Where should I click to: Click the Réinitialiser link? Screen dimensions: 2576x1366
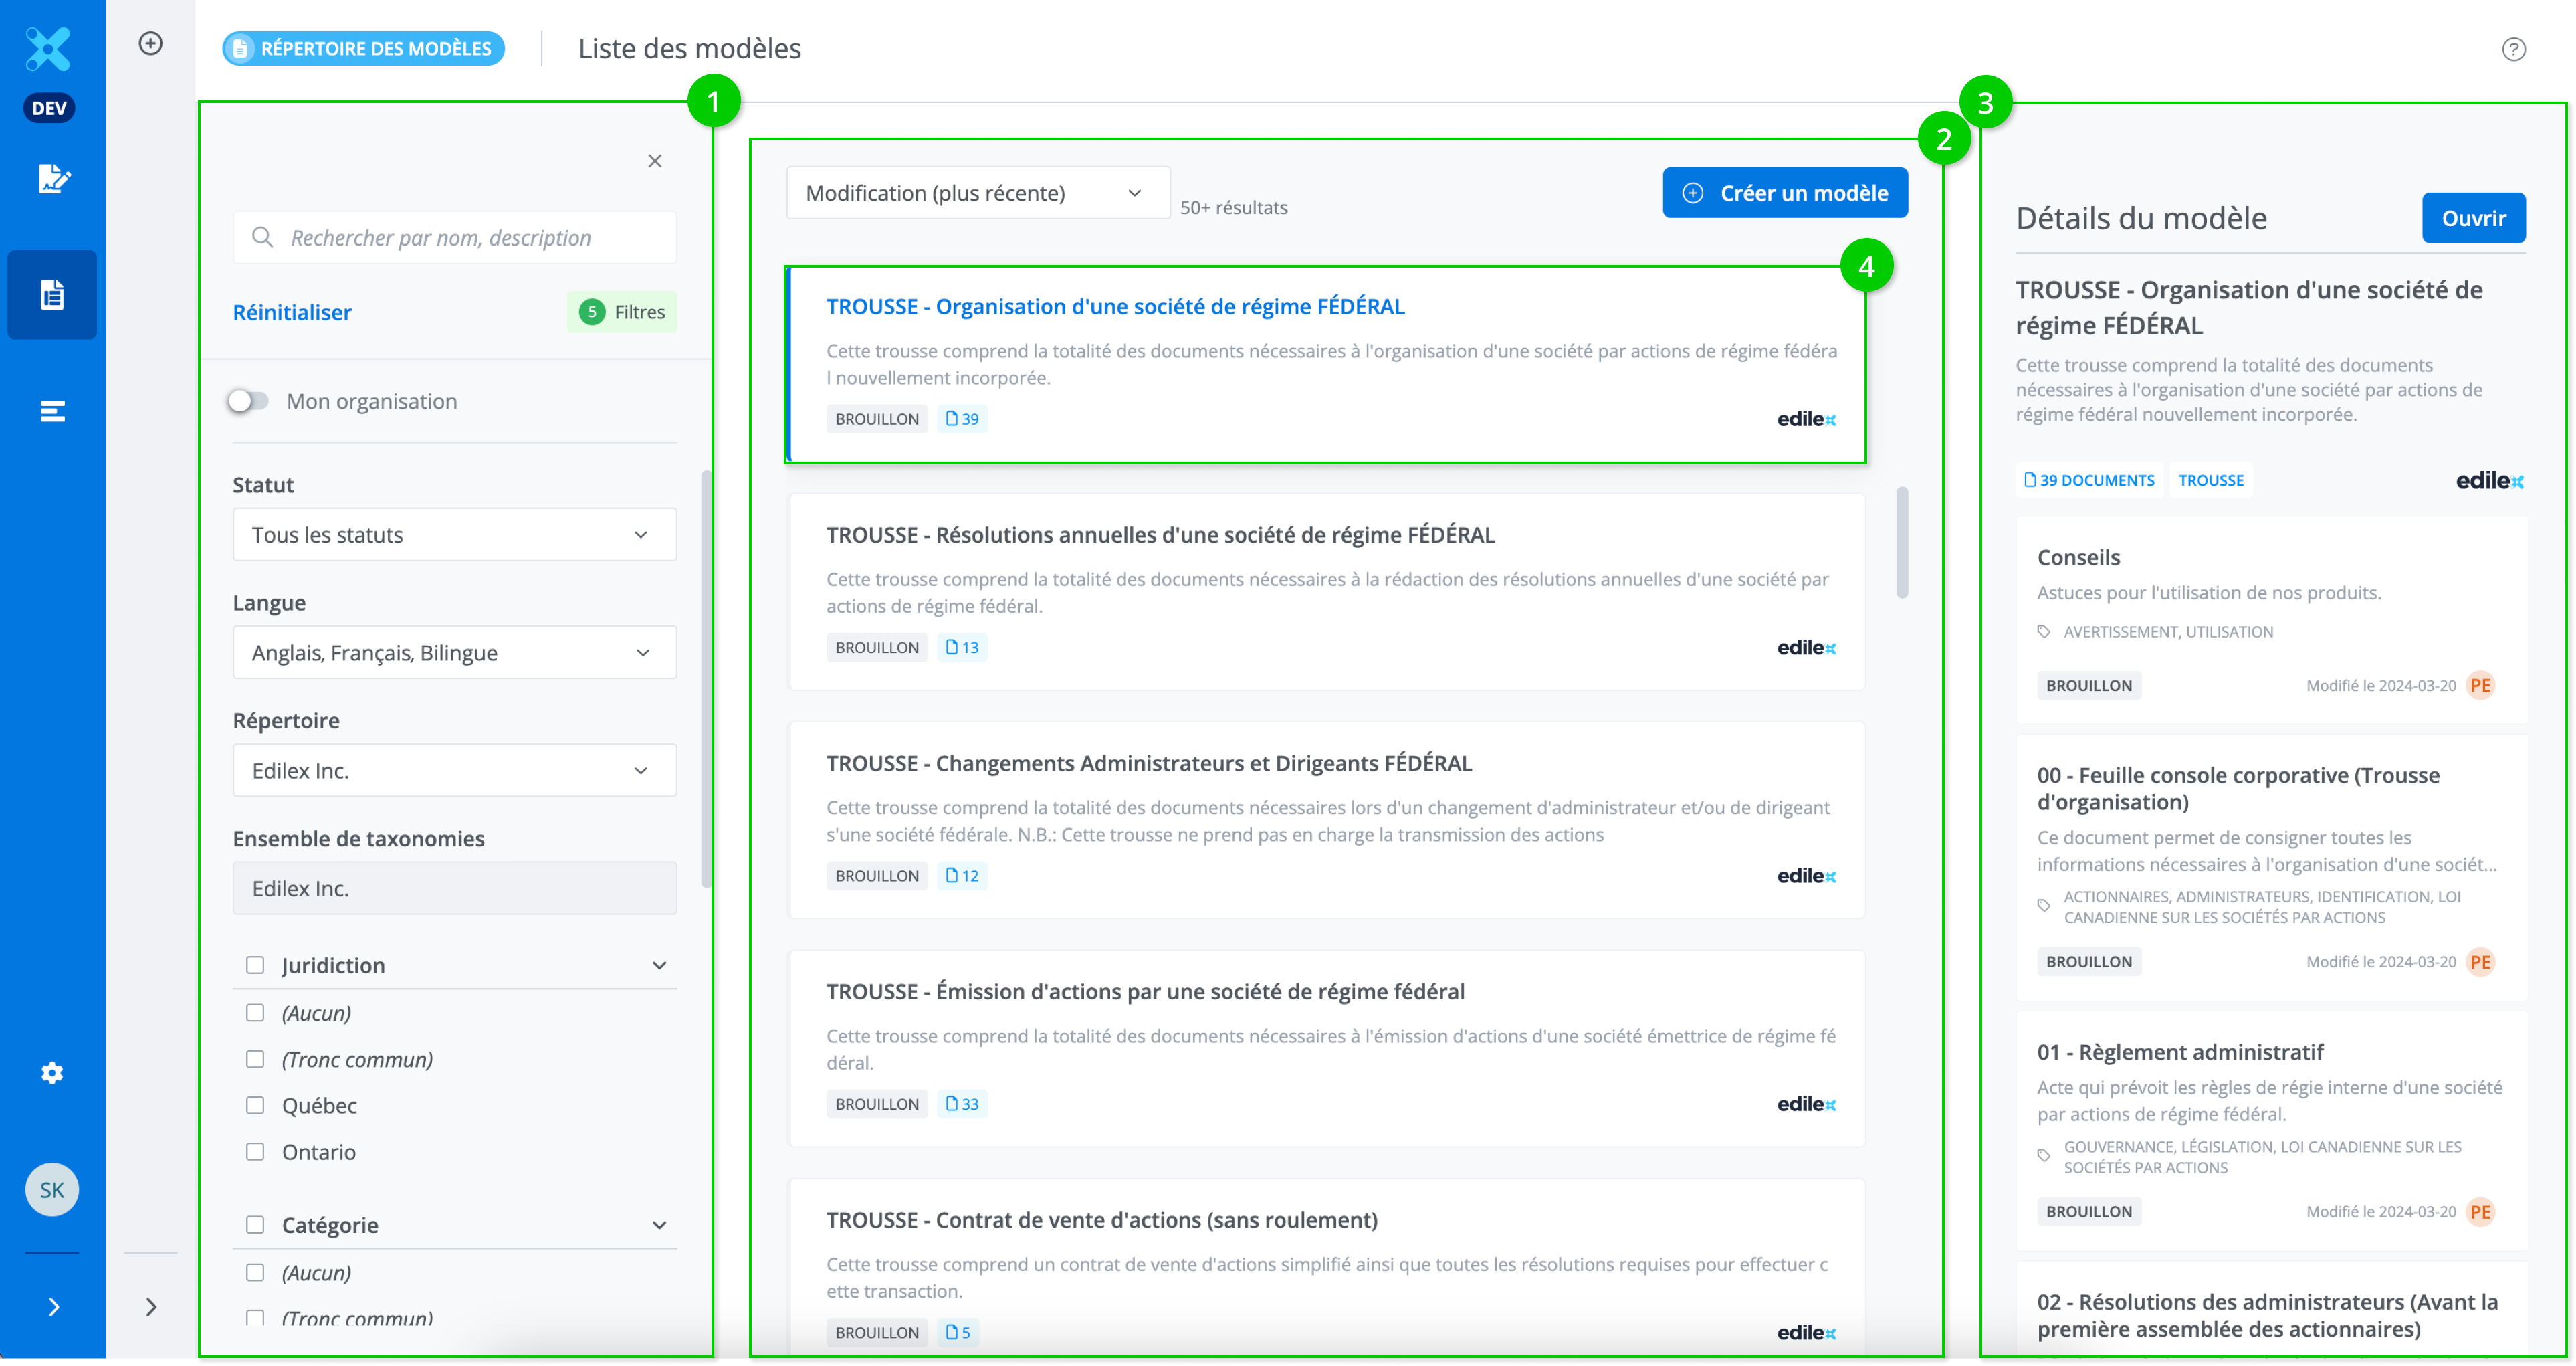[292, 312]
